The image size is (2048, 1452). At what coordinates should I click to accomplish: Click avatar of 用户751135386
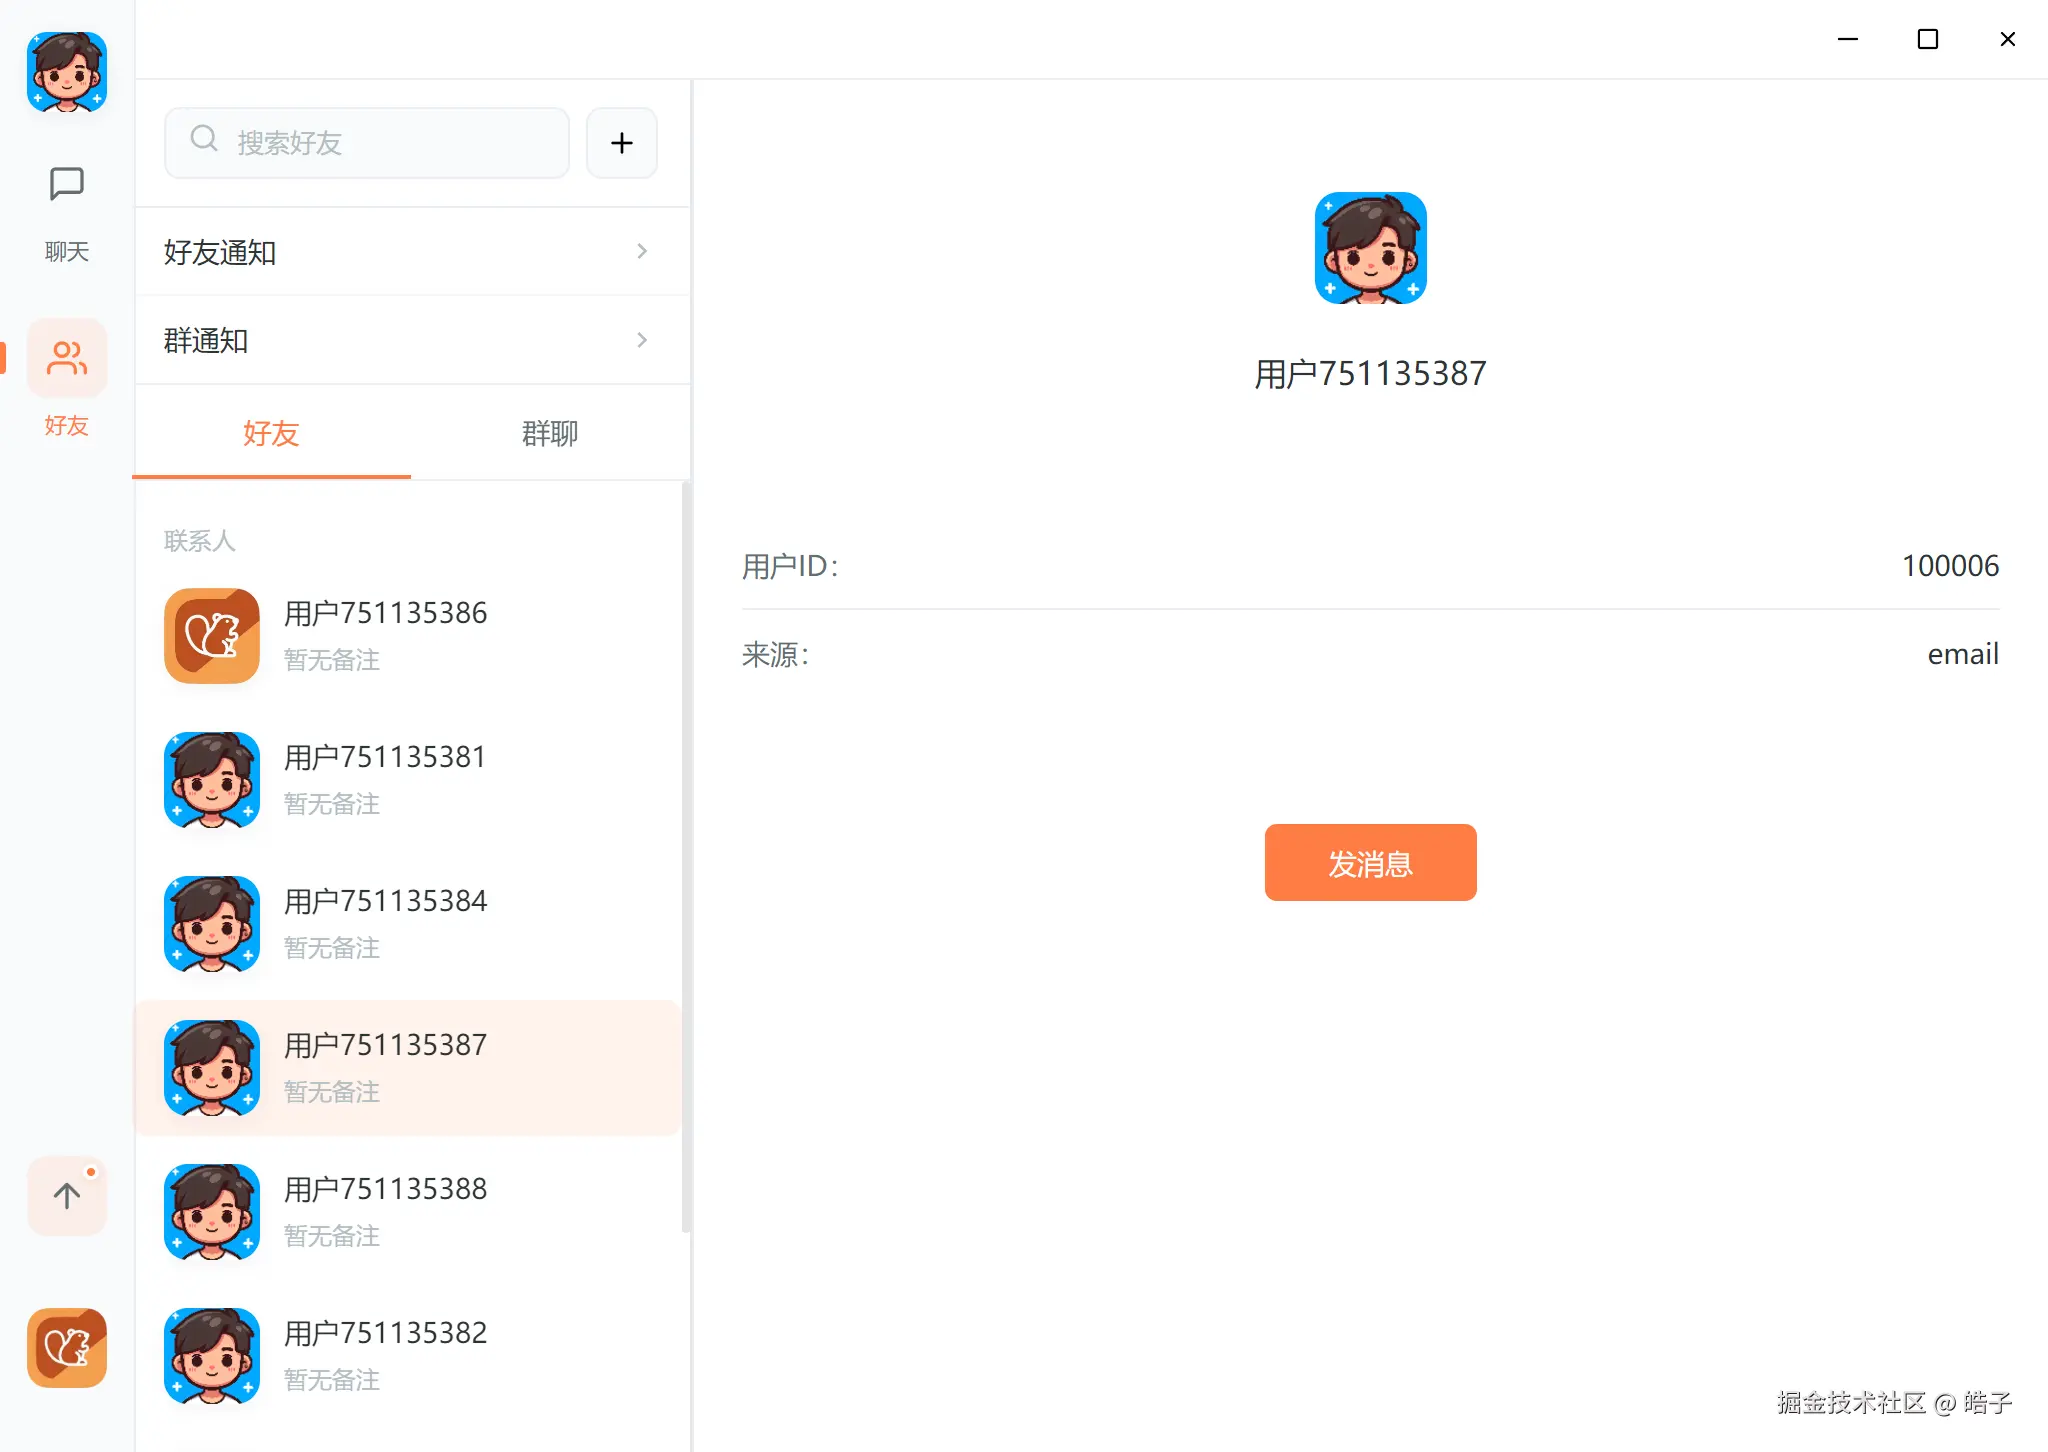212,635
